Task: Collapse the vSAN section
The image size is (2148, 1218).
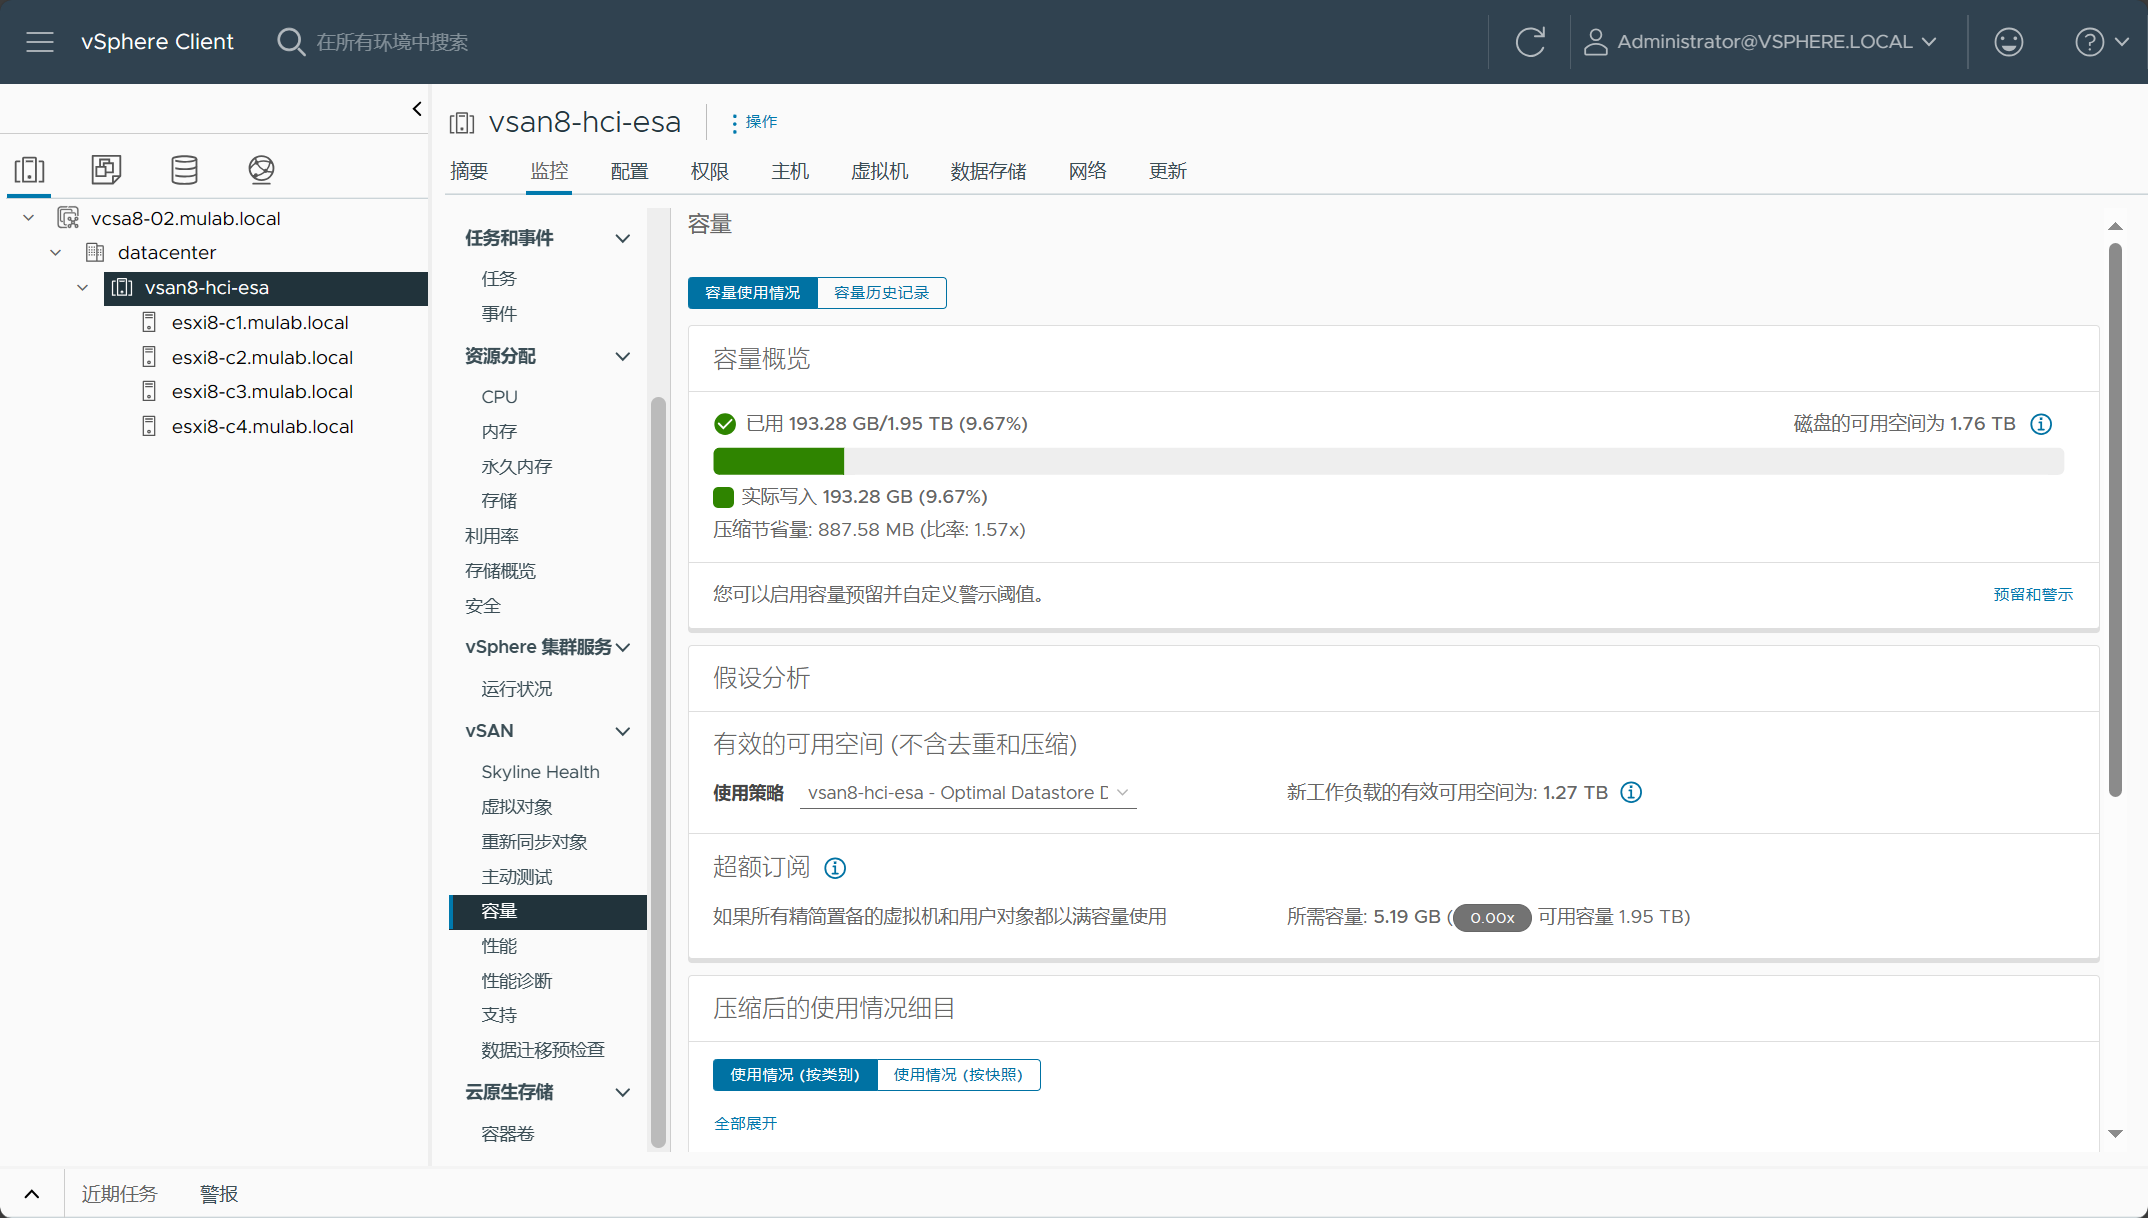Action: tap(622, 731)
